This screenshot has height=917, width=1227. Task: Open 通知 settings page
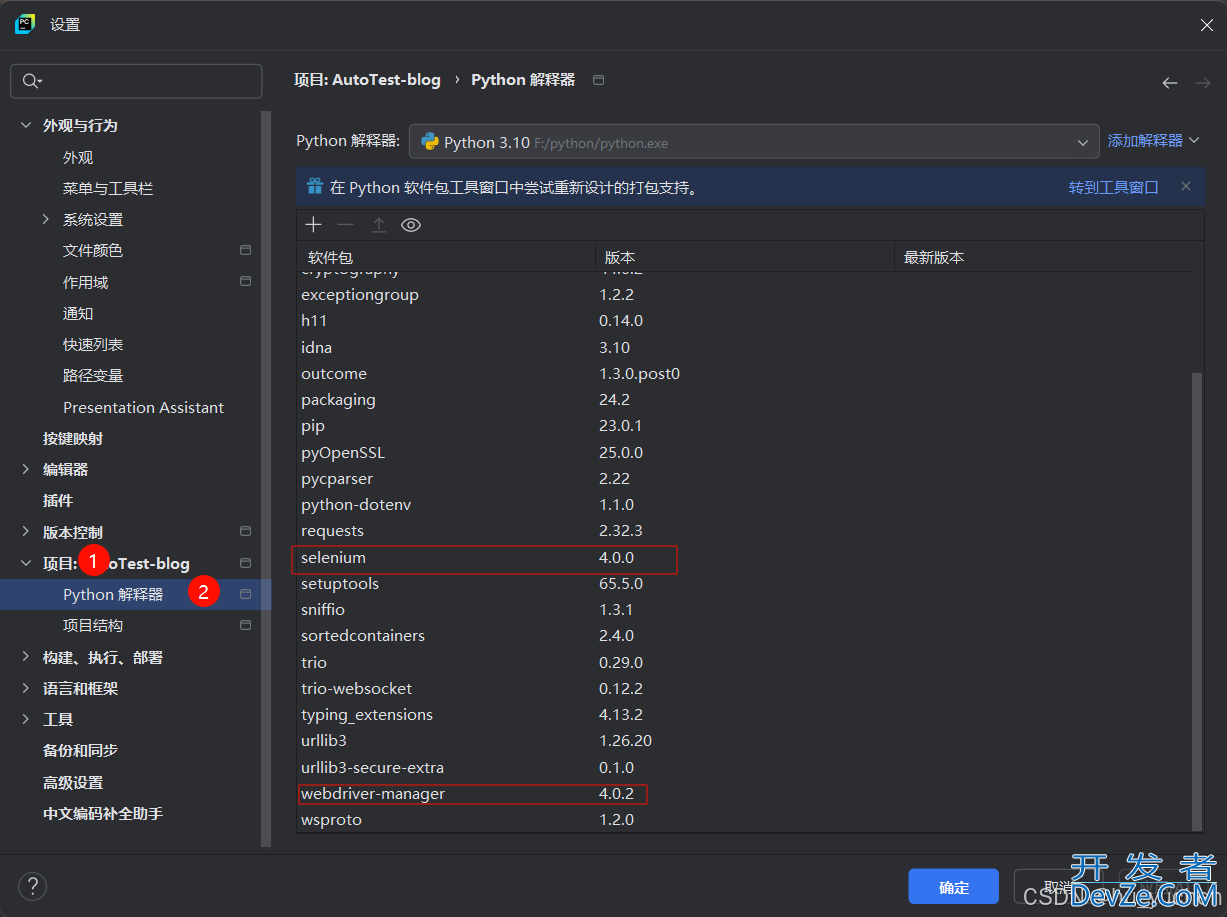point(78,313)
